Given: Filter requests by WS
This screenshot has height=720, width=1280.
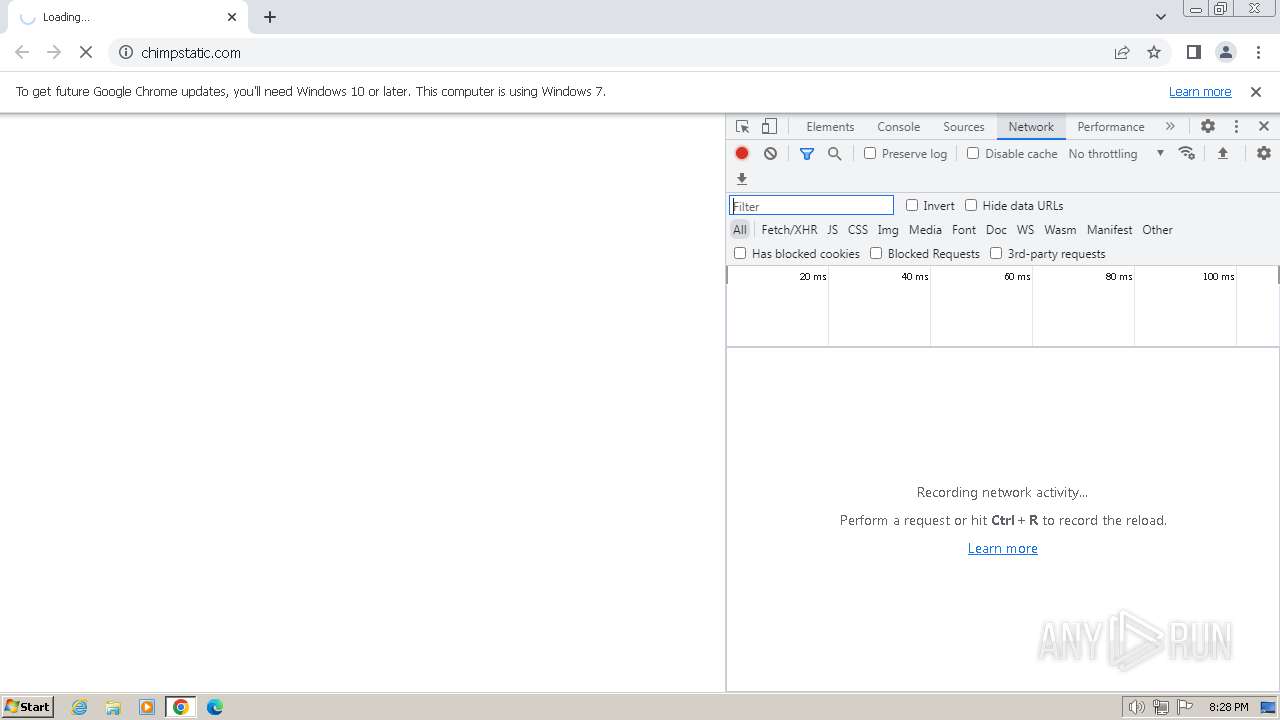Looking at the screenshot, I should click(x=1025, y=230).
